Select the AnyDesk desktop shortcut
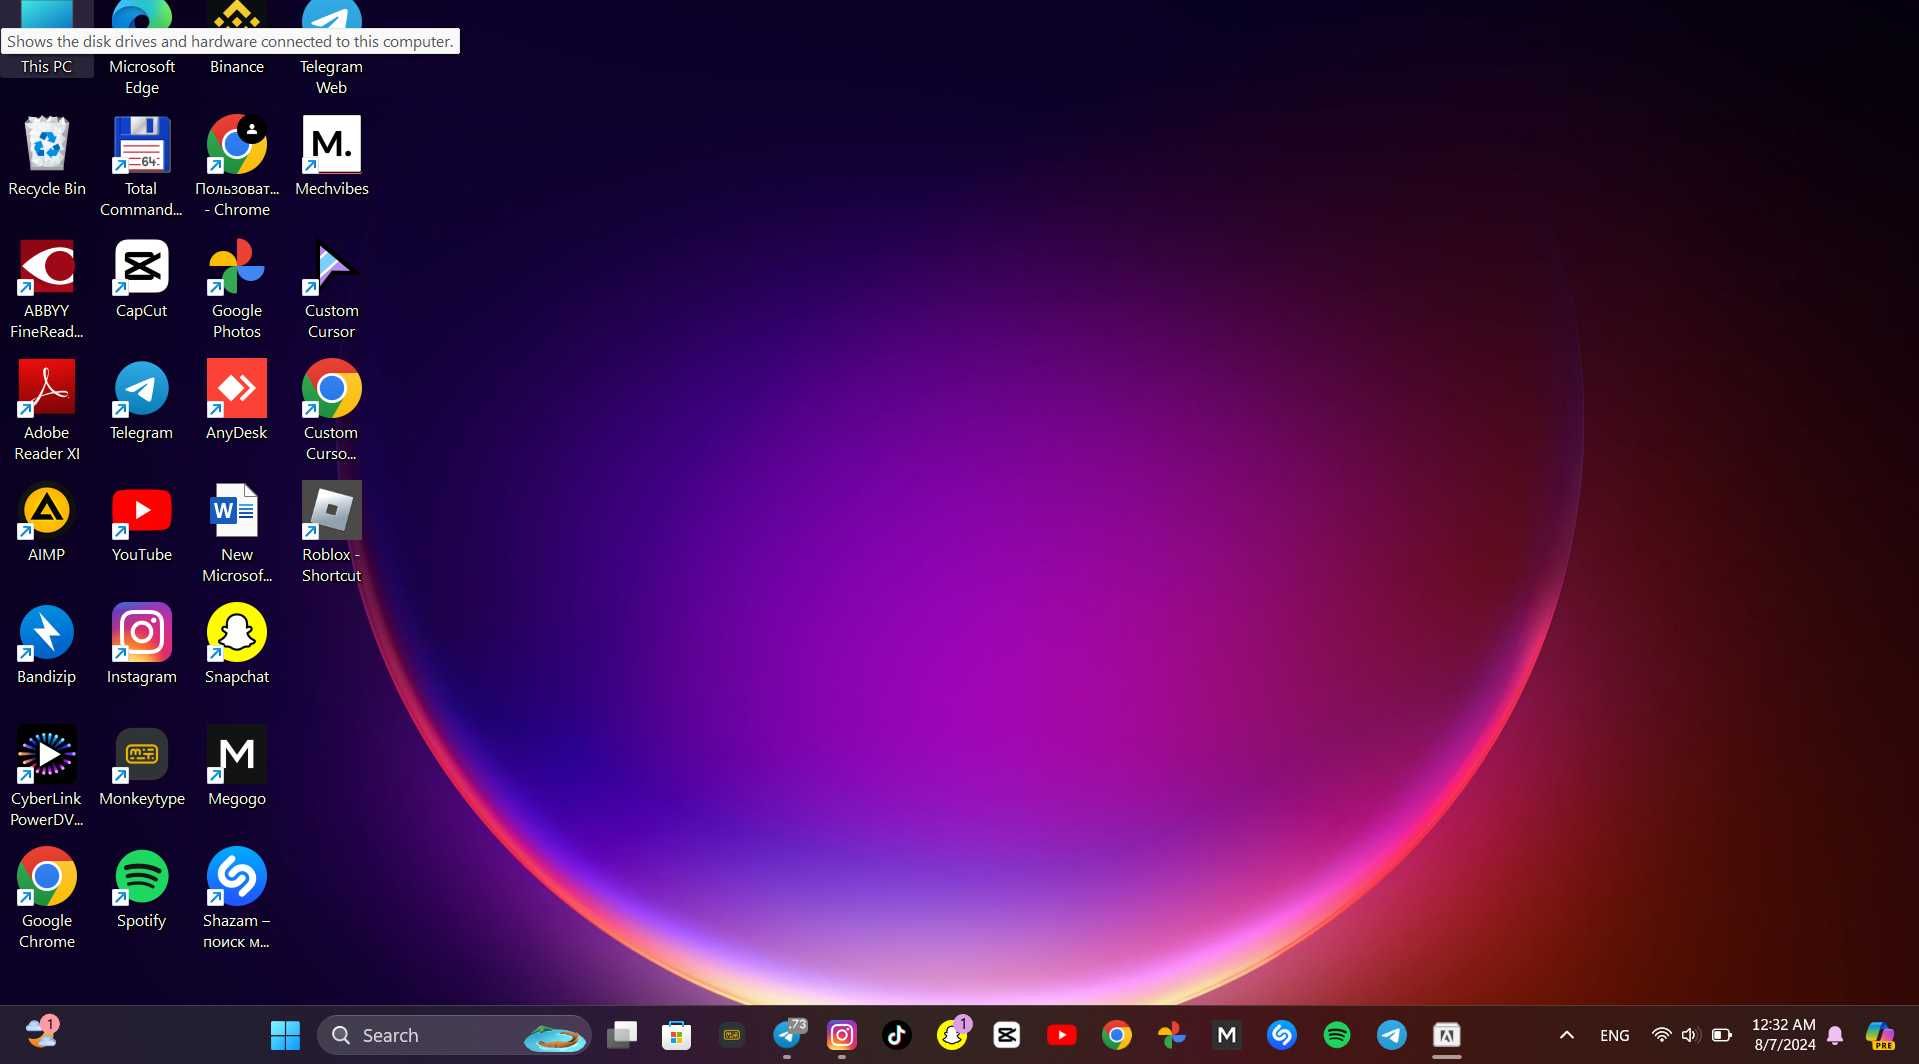Image resolution: width=1919 pixels, height=1064 pixels. click(237, 400)
